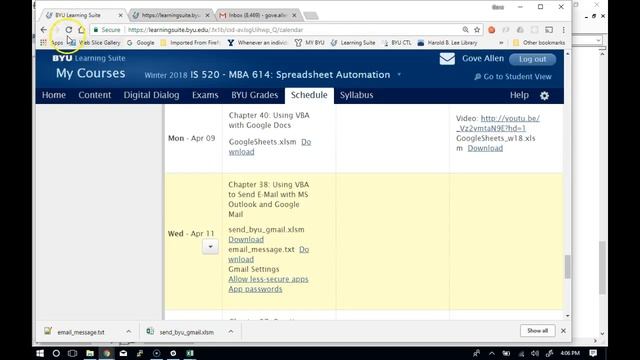Click the secure padlock in address bar
This screenshot has width=640, height=360.
click(x=96, y=30)
